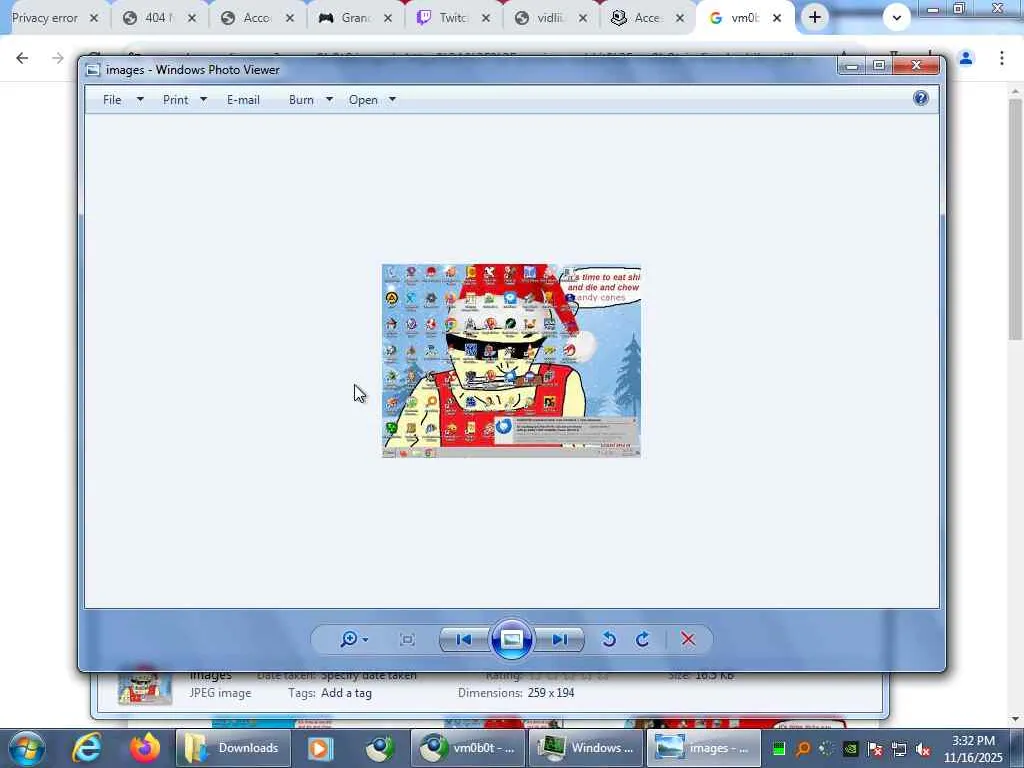Viewport: 1024px width, 768px height.
Task: Go to the next image
Action: (x=560, y=639)
